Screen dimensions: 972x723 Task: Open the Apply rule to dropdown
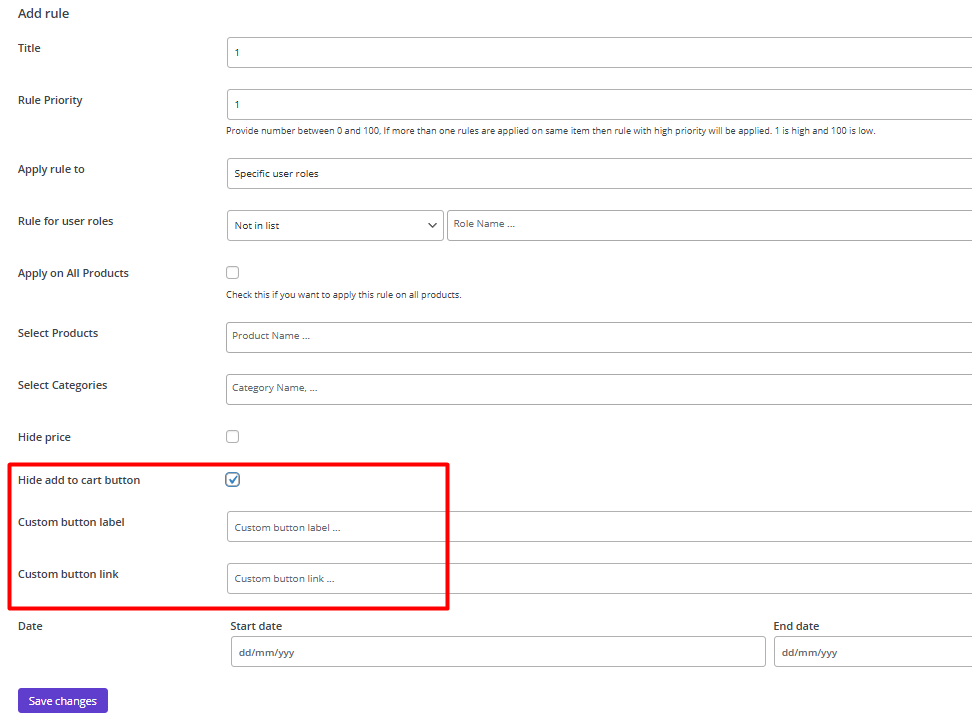599,174
